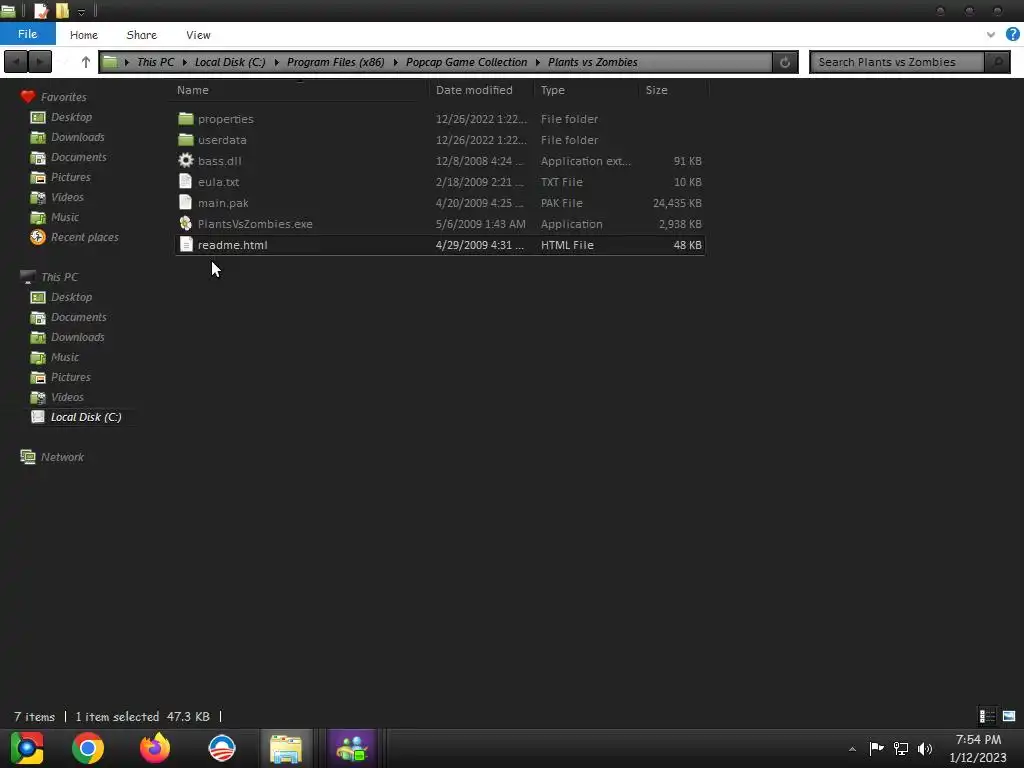Open Music under Favorites

(x=65, y=217)
